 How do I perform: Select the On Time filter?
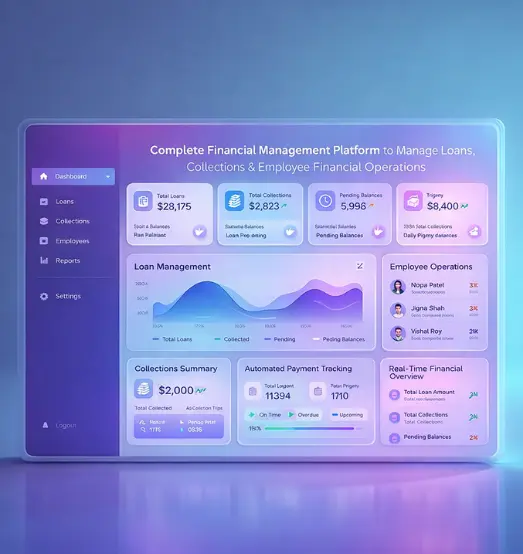tap(265, 415)
